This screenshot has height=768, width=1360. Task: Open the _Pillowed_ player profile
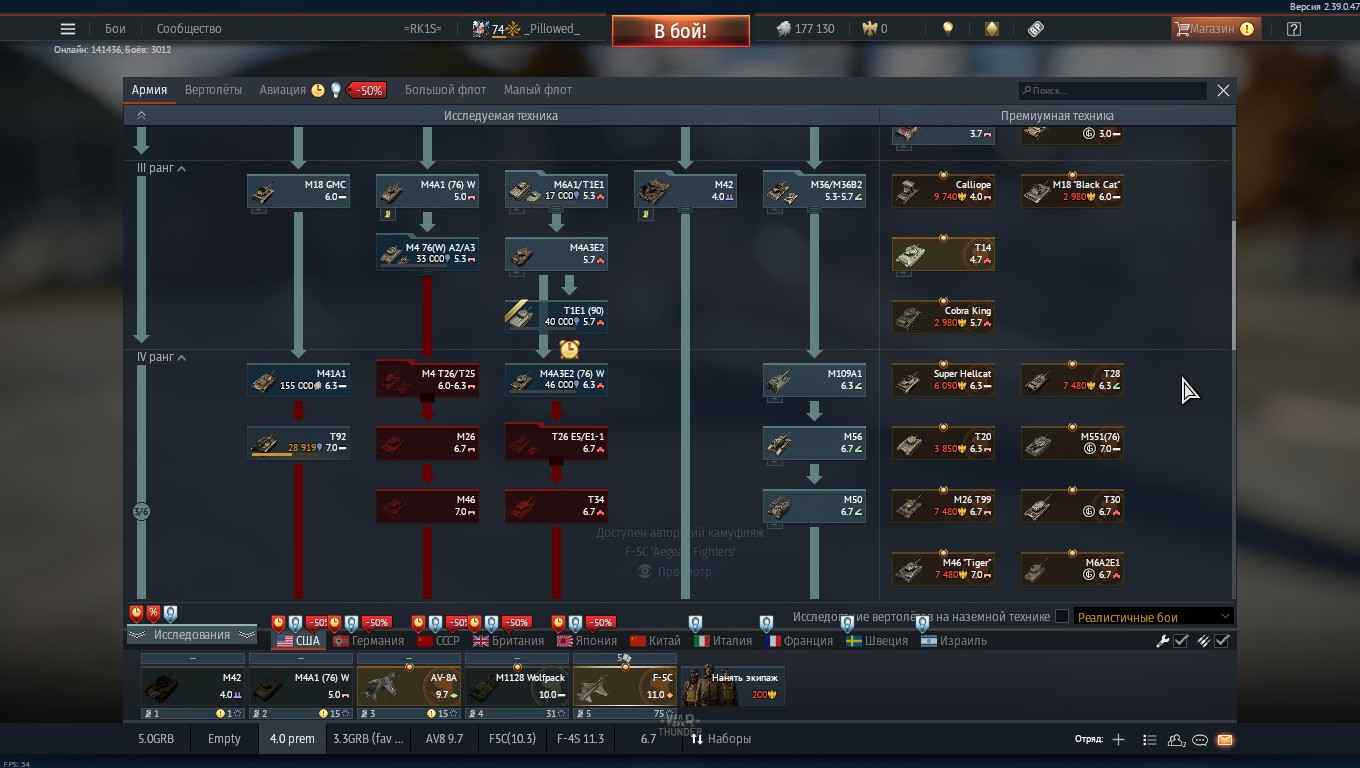point(551,29)
